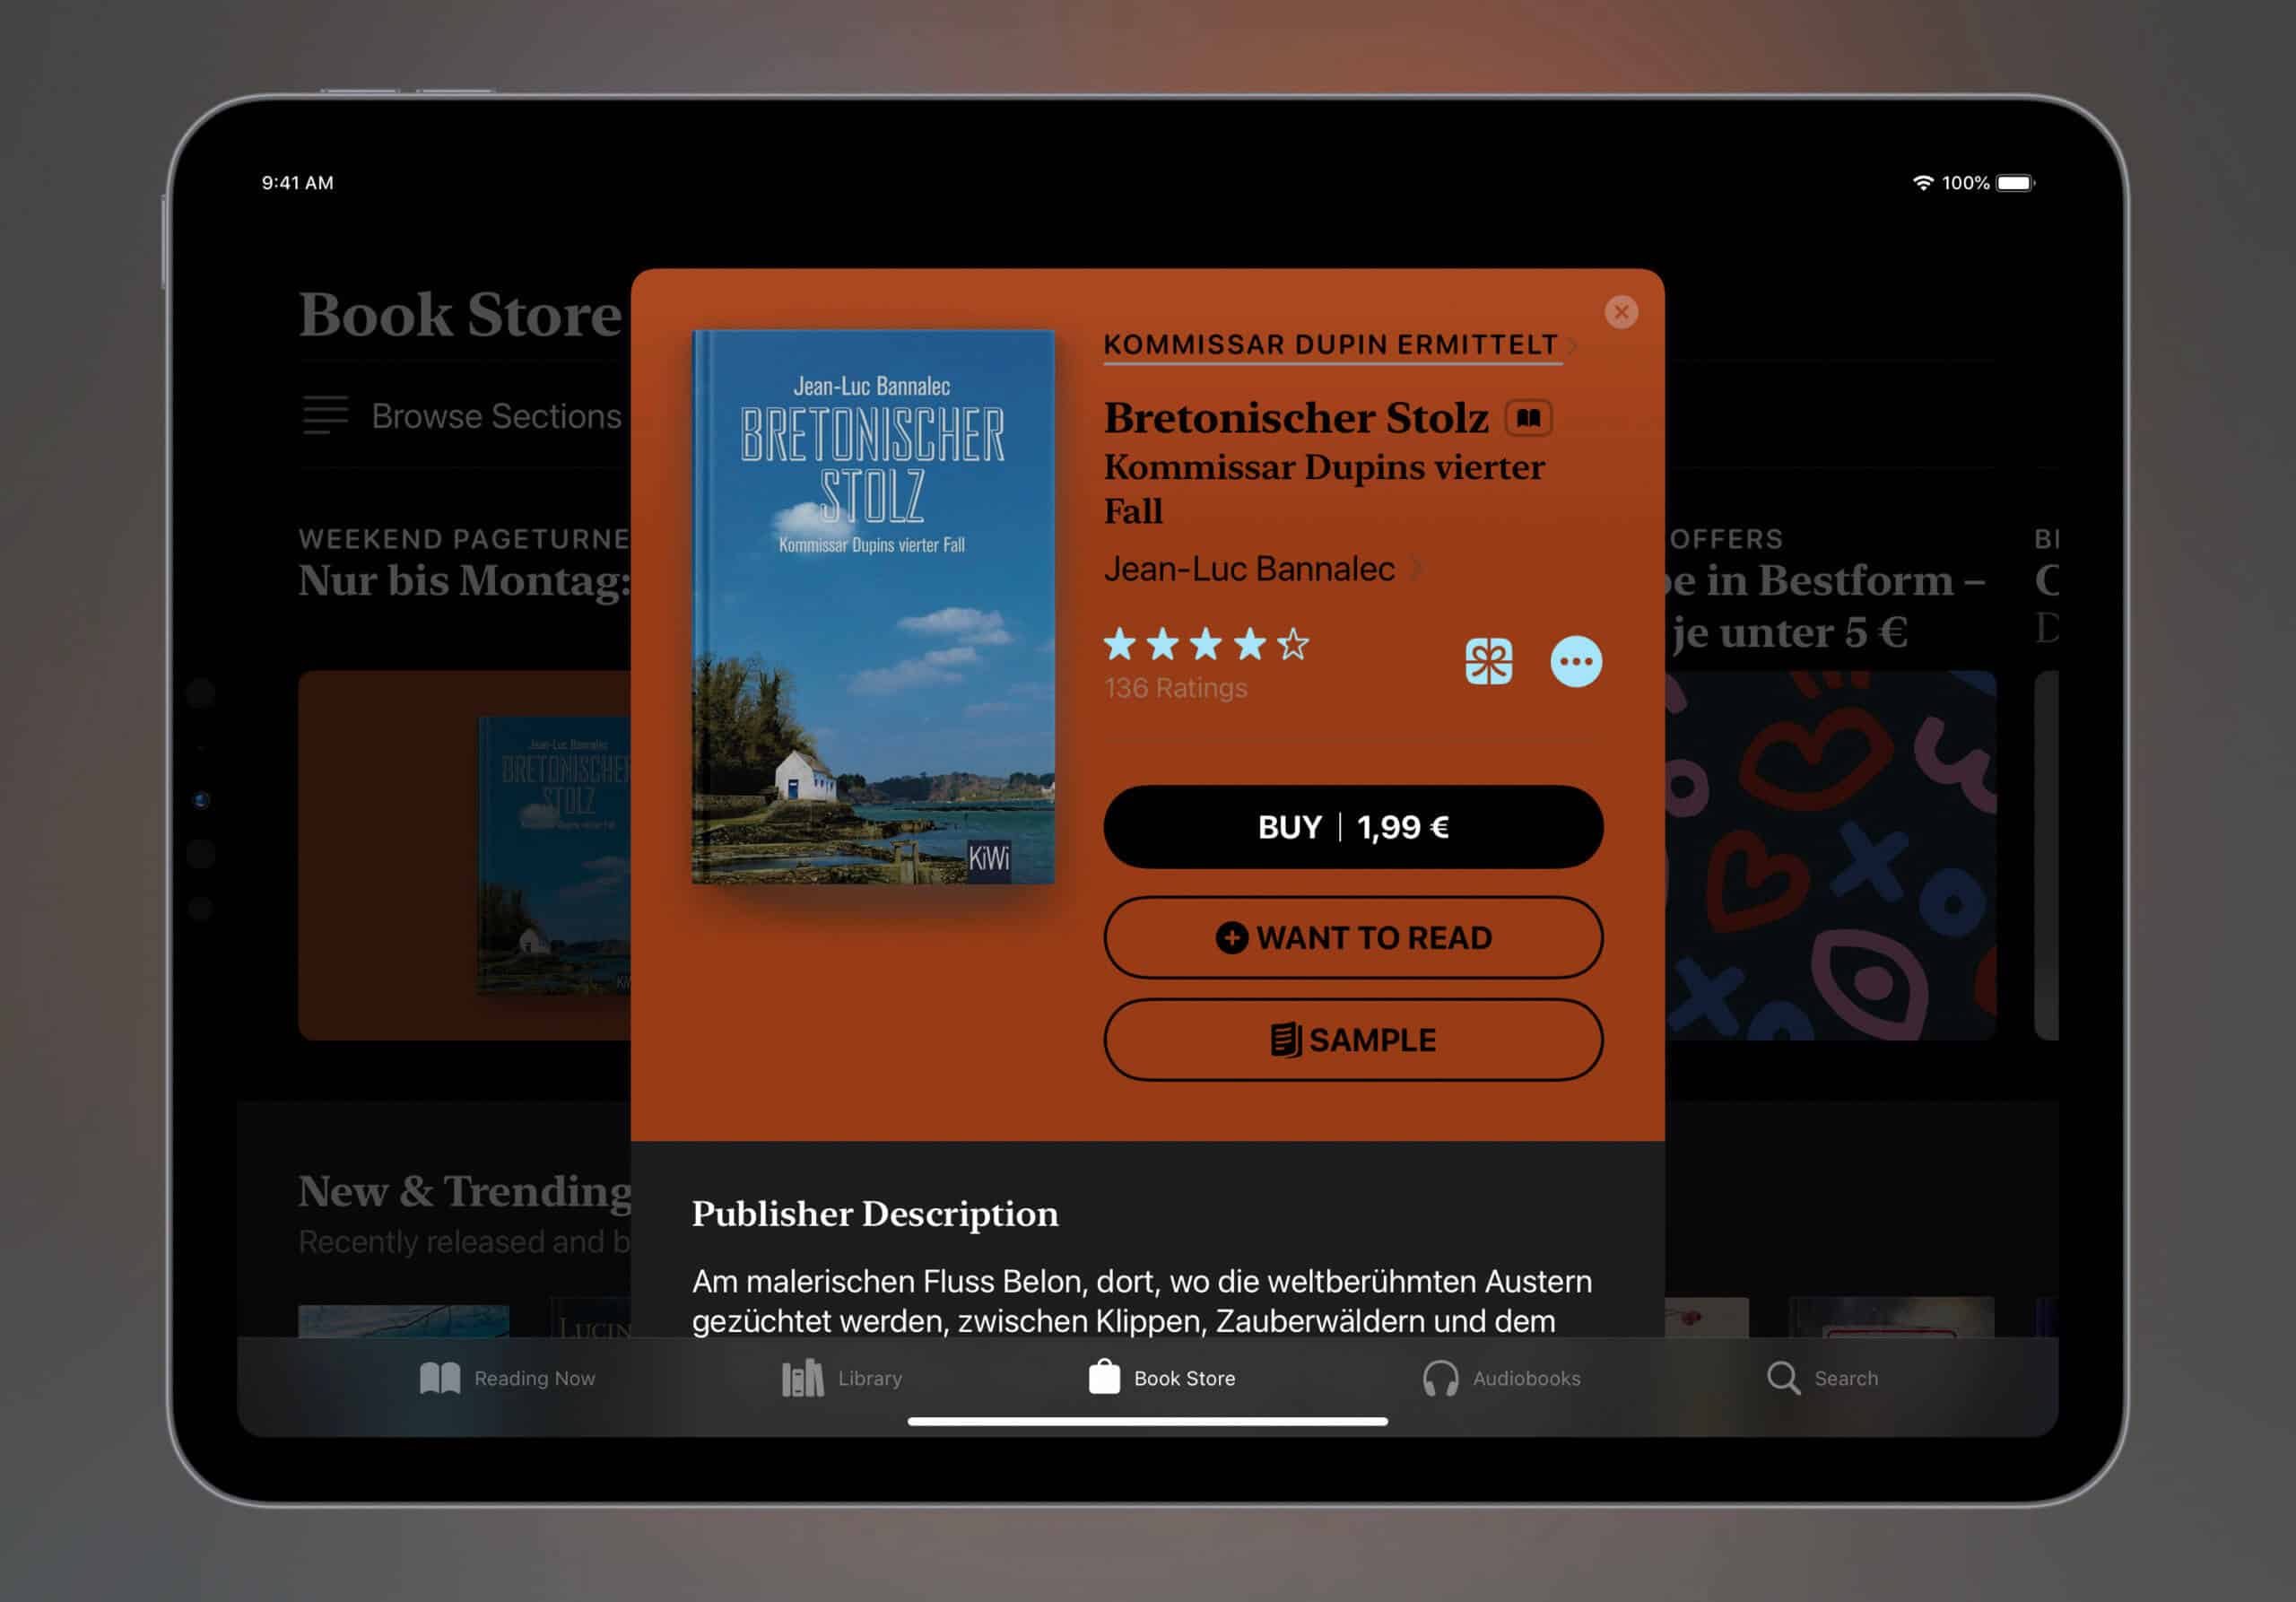Switch to Reading Now tab
Image resolution: width=2296 pixels, height=1602 pixels.
507,1378
